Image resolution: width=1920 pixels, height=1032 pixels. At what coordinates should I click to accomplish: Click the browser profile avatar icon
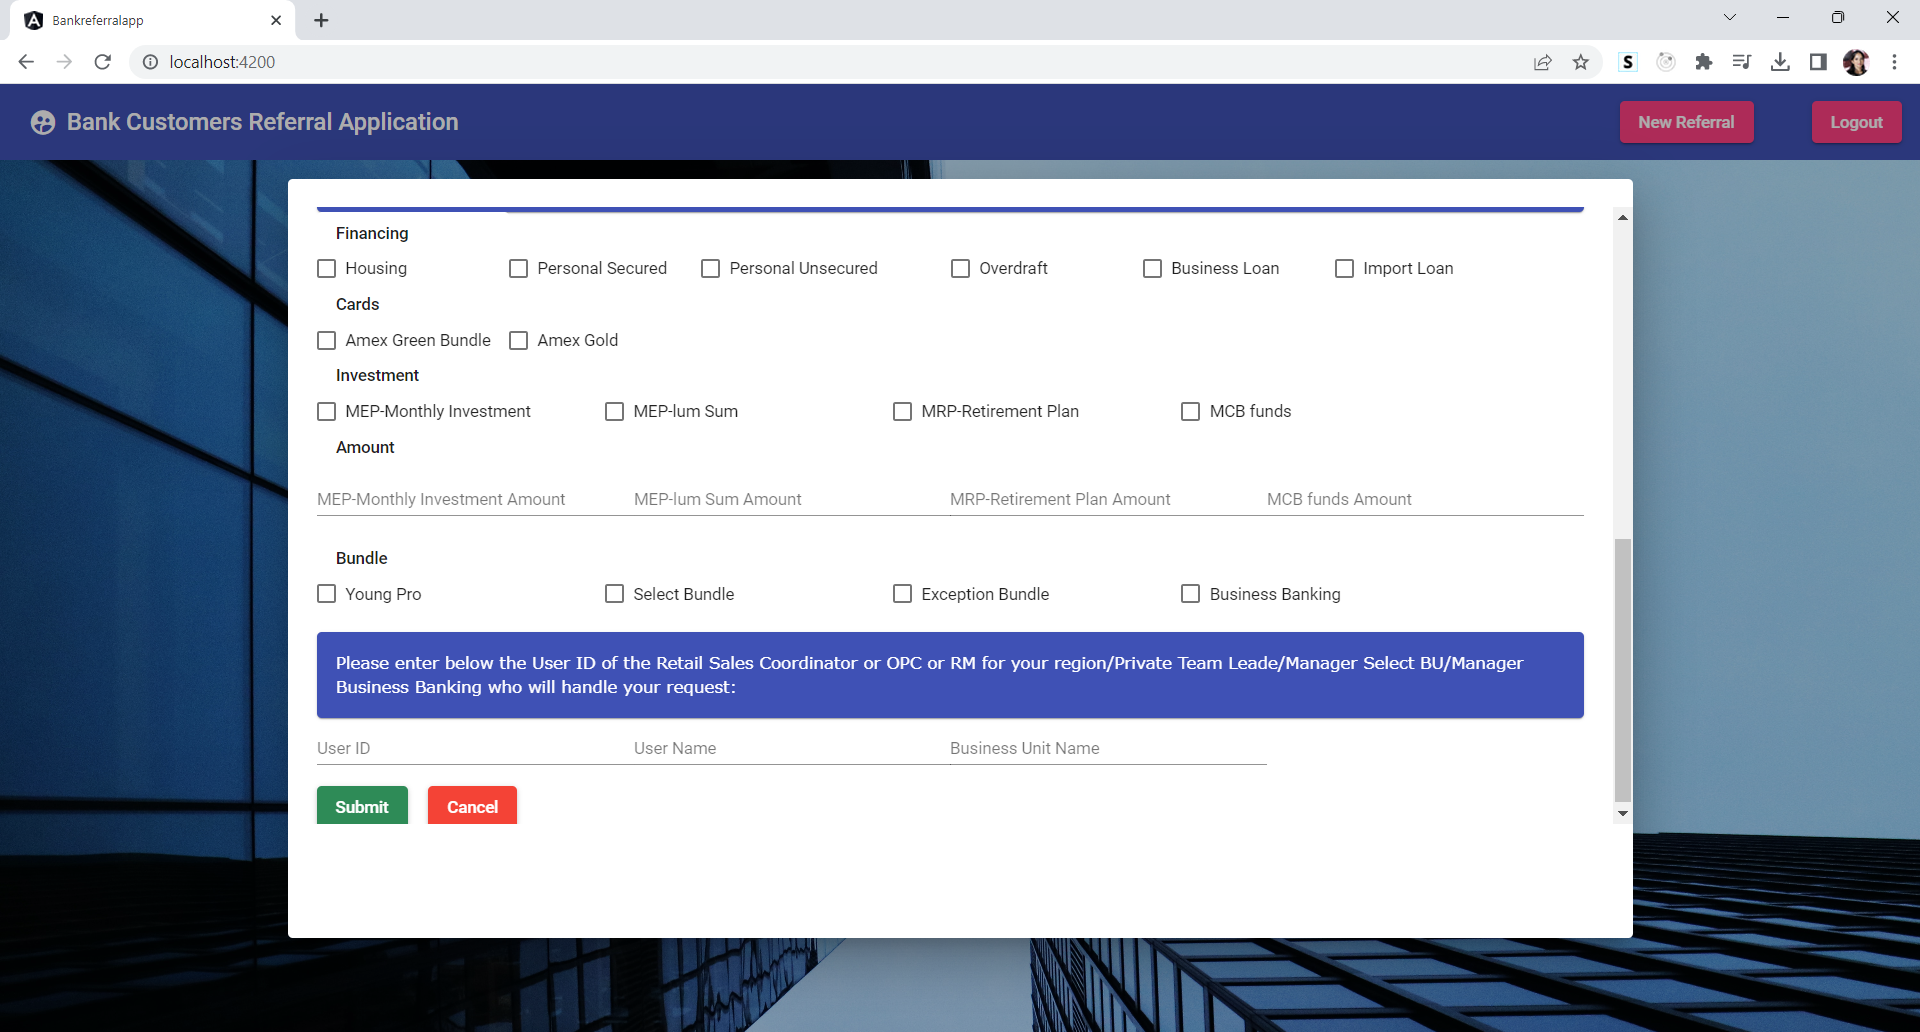[x=1856, y=62]
